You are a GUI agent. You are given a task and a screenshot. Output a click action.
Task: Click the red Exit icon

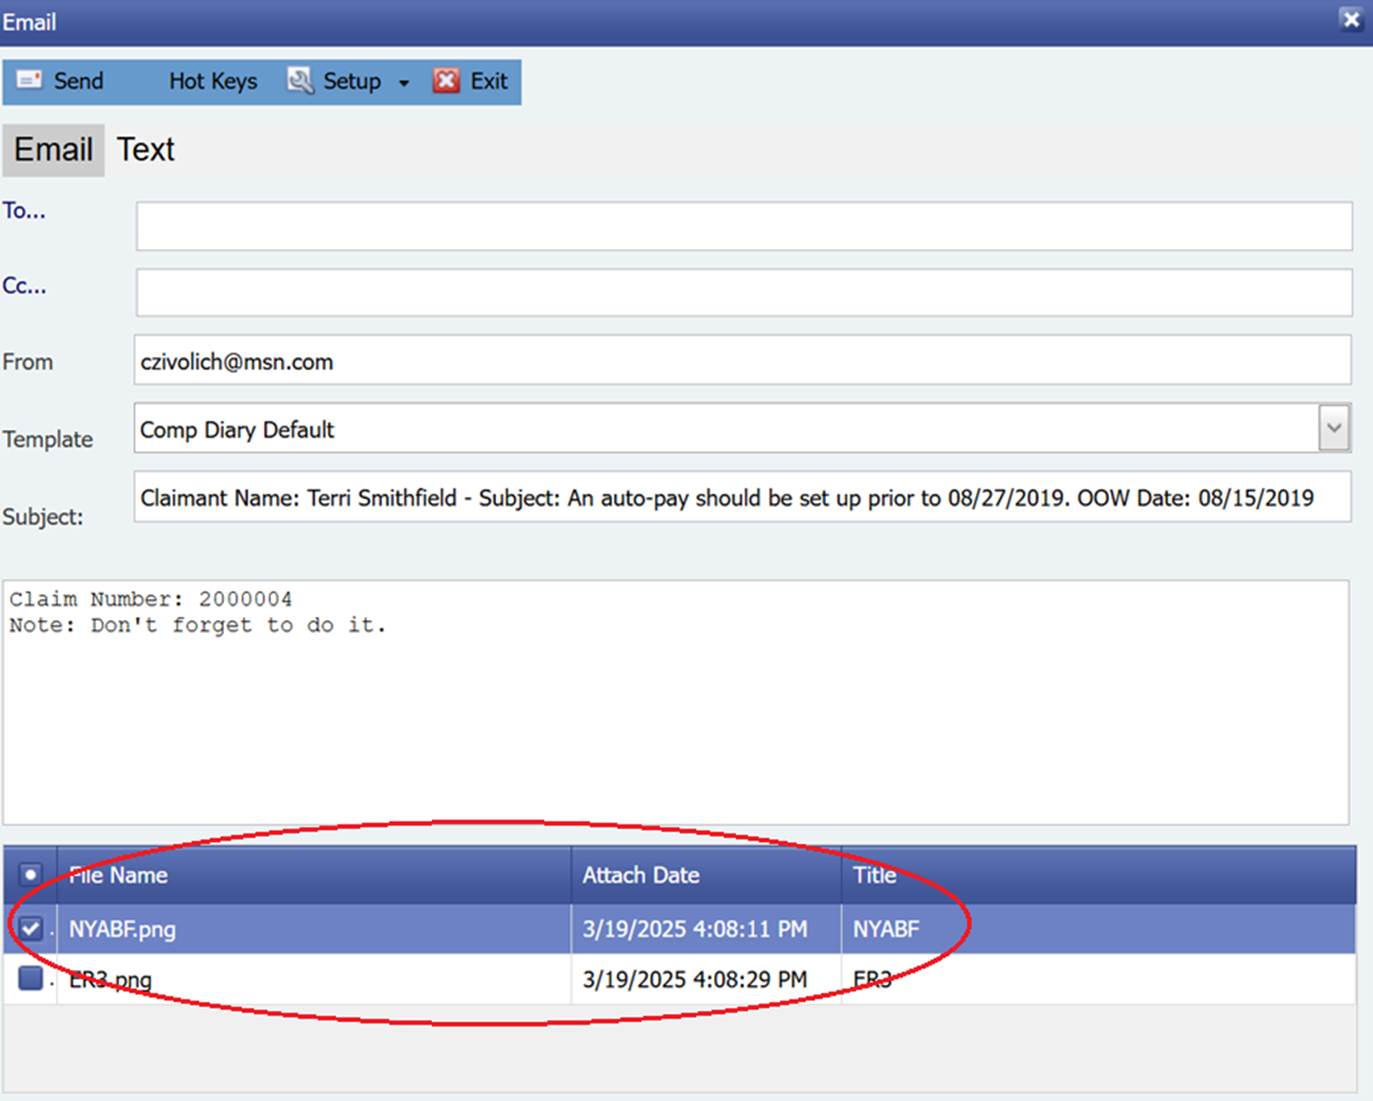point(446,80)
